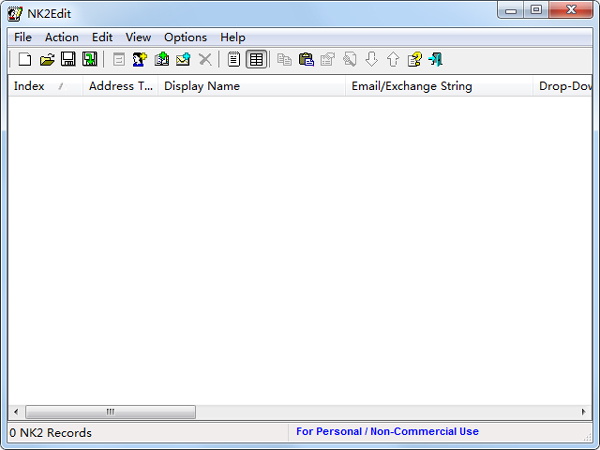600x450 pixels.
Task: Add a new record with person icon
Action: 140,60
